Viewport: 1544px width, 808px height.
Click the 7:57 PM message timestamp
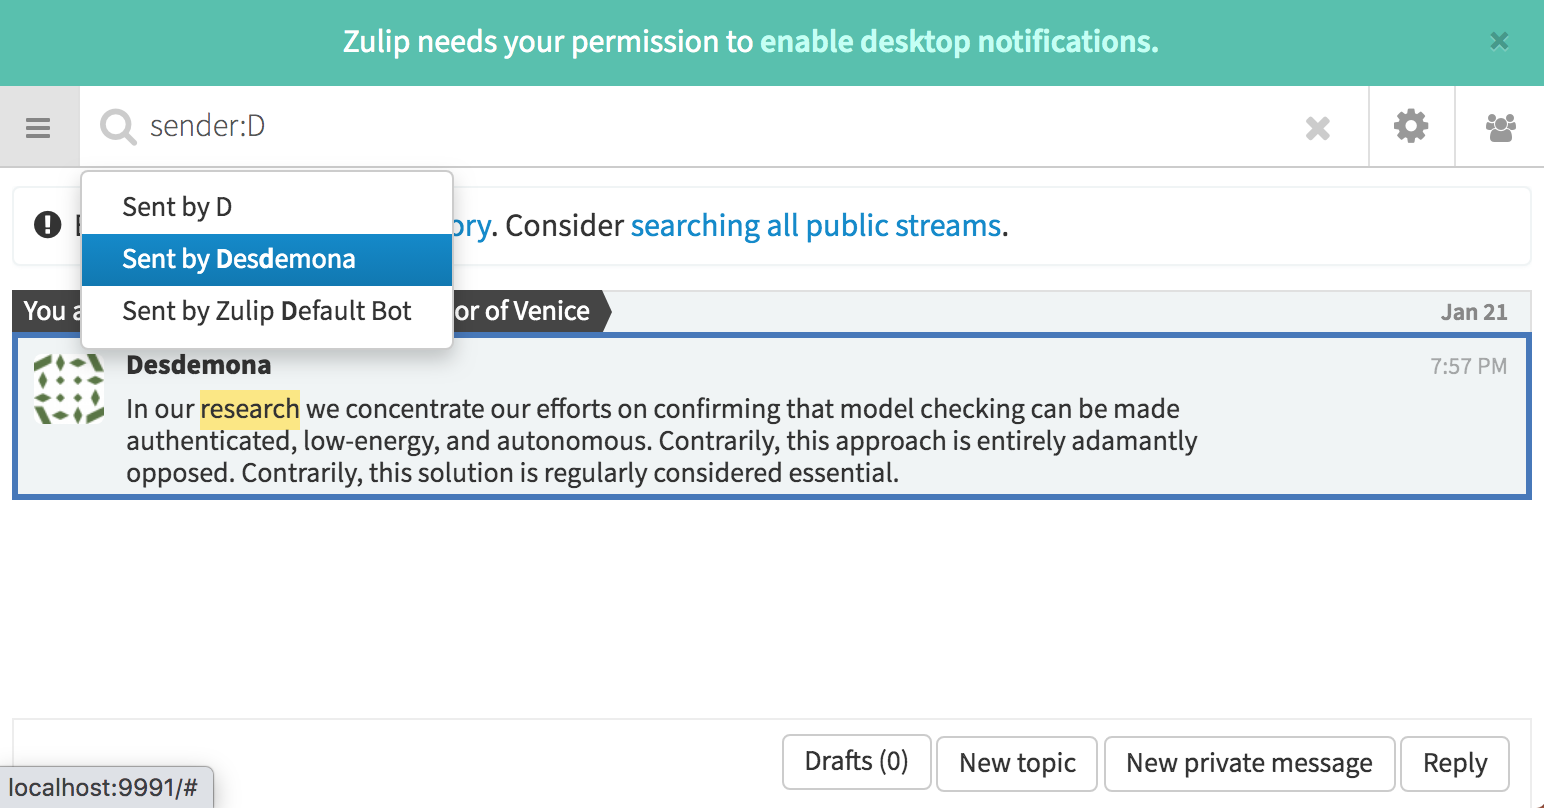coord(1468,366)
